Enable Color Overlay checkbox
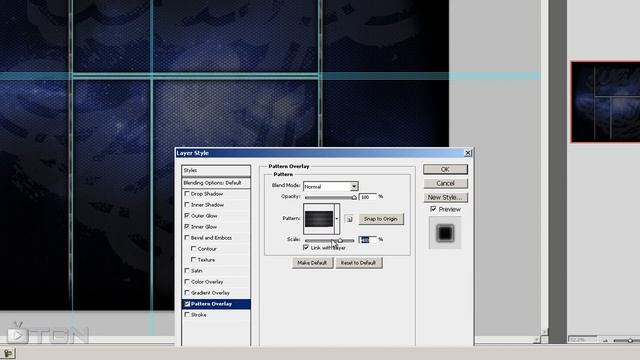The height and width of the screenshot is (360, 640). (187, 282)
